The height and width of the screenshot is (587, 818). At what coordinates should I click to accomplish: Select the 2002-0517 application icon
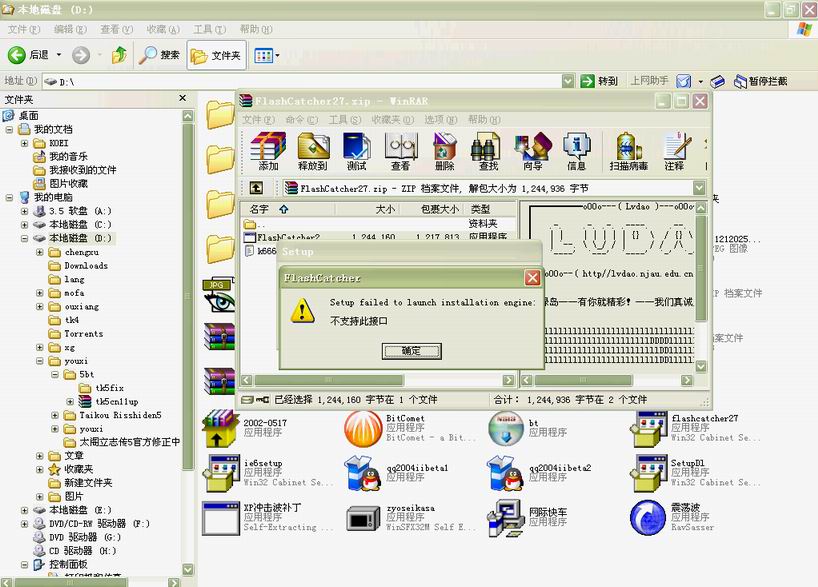(x=220, y=429)
